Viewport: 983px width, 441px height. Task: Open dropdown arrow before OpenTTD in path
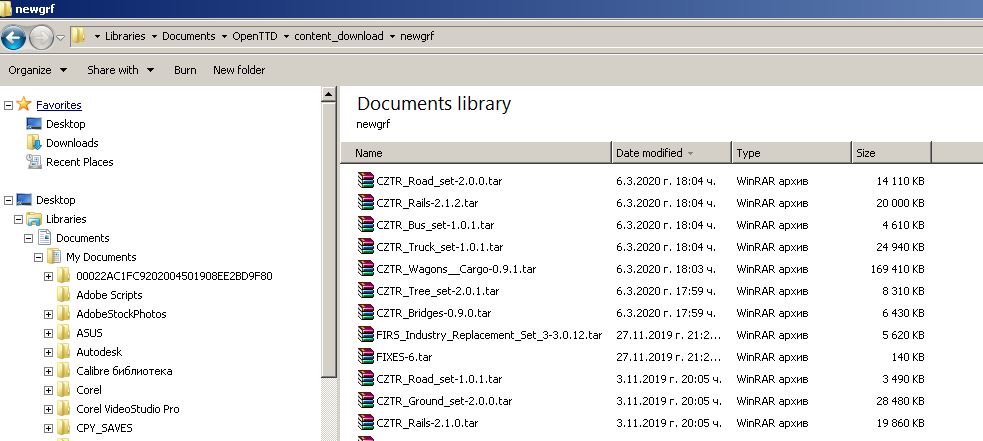224,36
